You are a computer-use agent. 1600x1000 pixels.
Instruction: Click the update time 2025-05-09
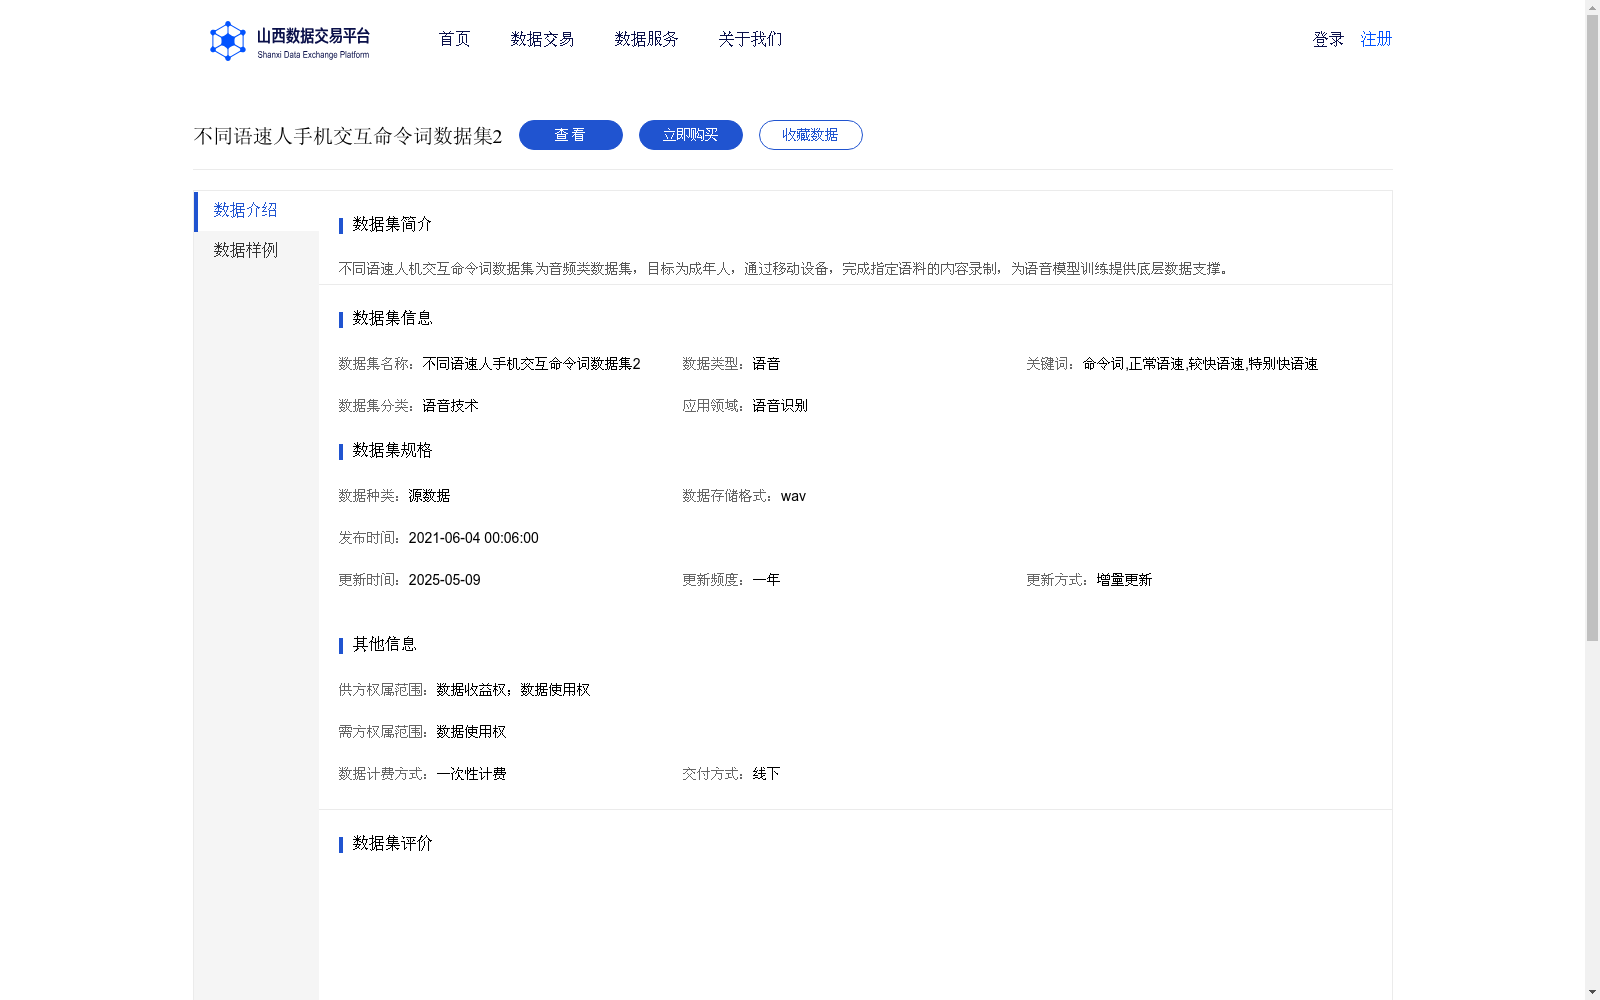point(444,580)
